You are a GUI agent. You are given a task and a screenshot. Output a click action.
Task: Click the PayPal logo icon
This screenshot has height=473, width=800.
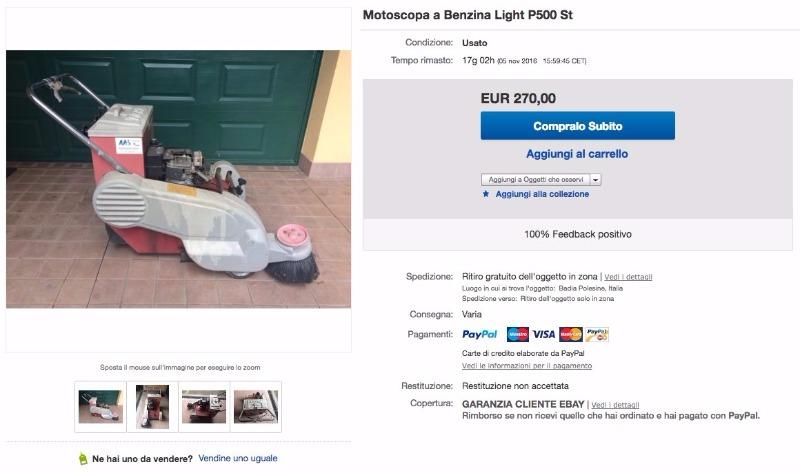[479, 334]
